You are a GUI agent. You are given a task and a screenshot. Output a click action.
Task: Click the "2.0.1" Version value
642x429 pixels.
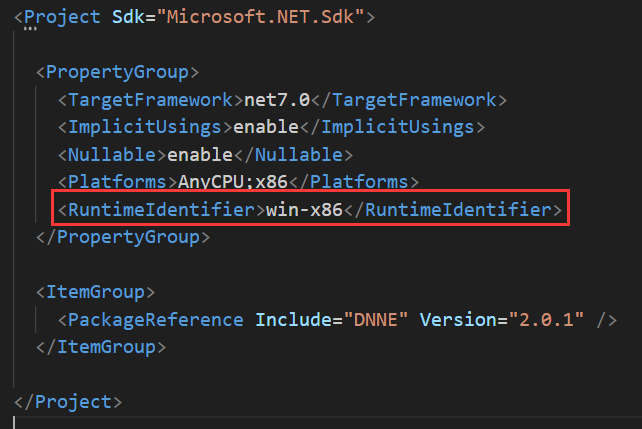pyautogui.click(x=547, y=320)
